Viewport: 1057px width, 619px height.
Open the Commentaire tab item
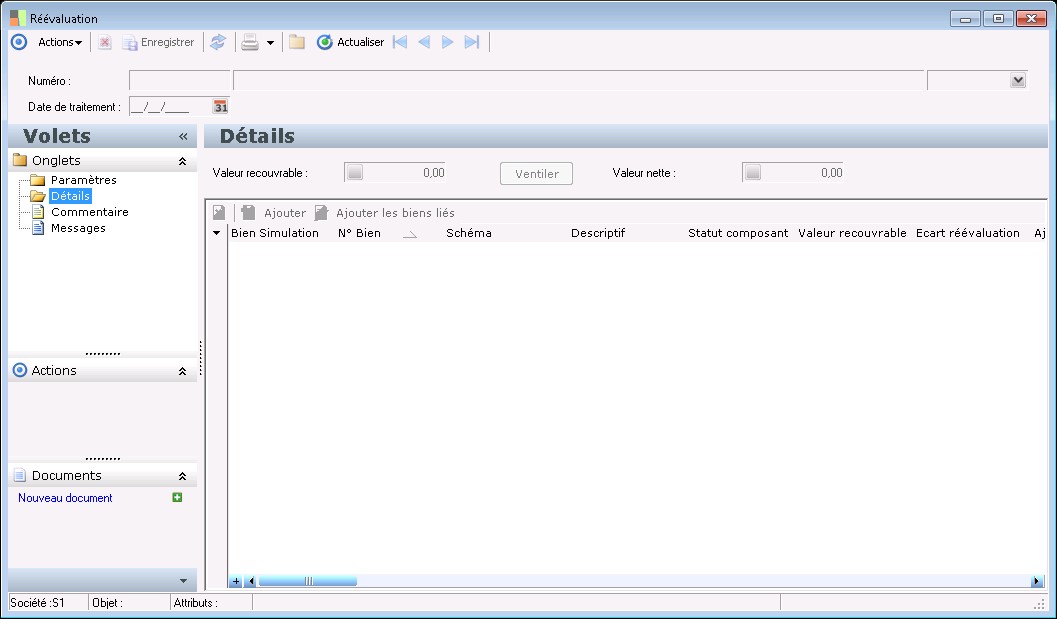[x=89, y=212]
